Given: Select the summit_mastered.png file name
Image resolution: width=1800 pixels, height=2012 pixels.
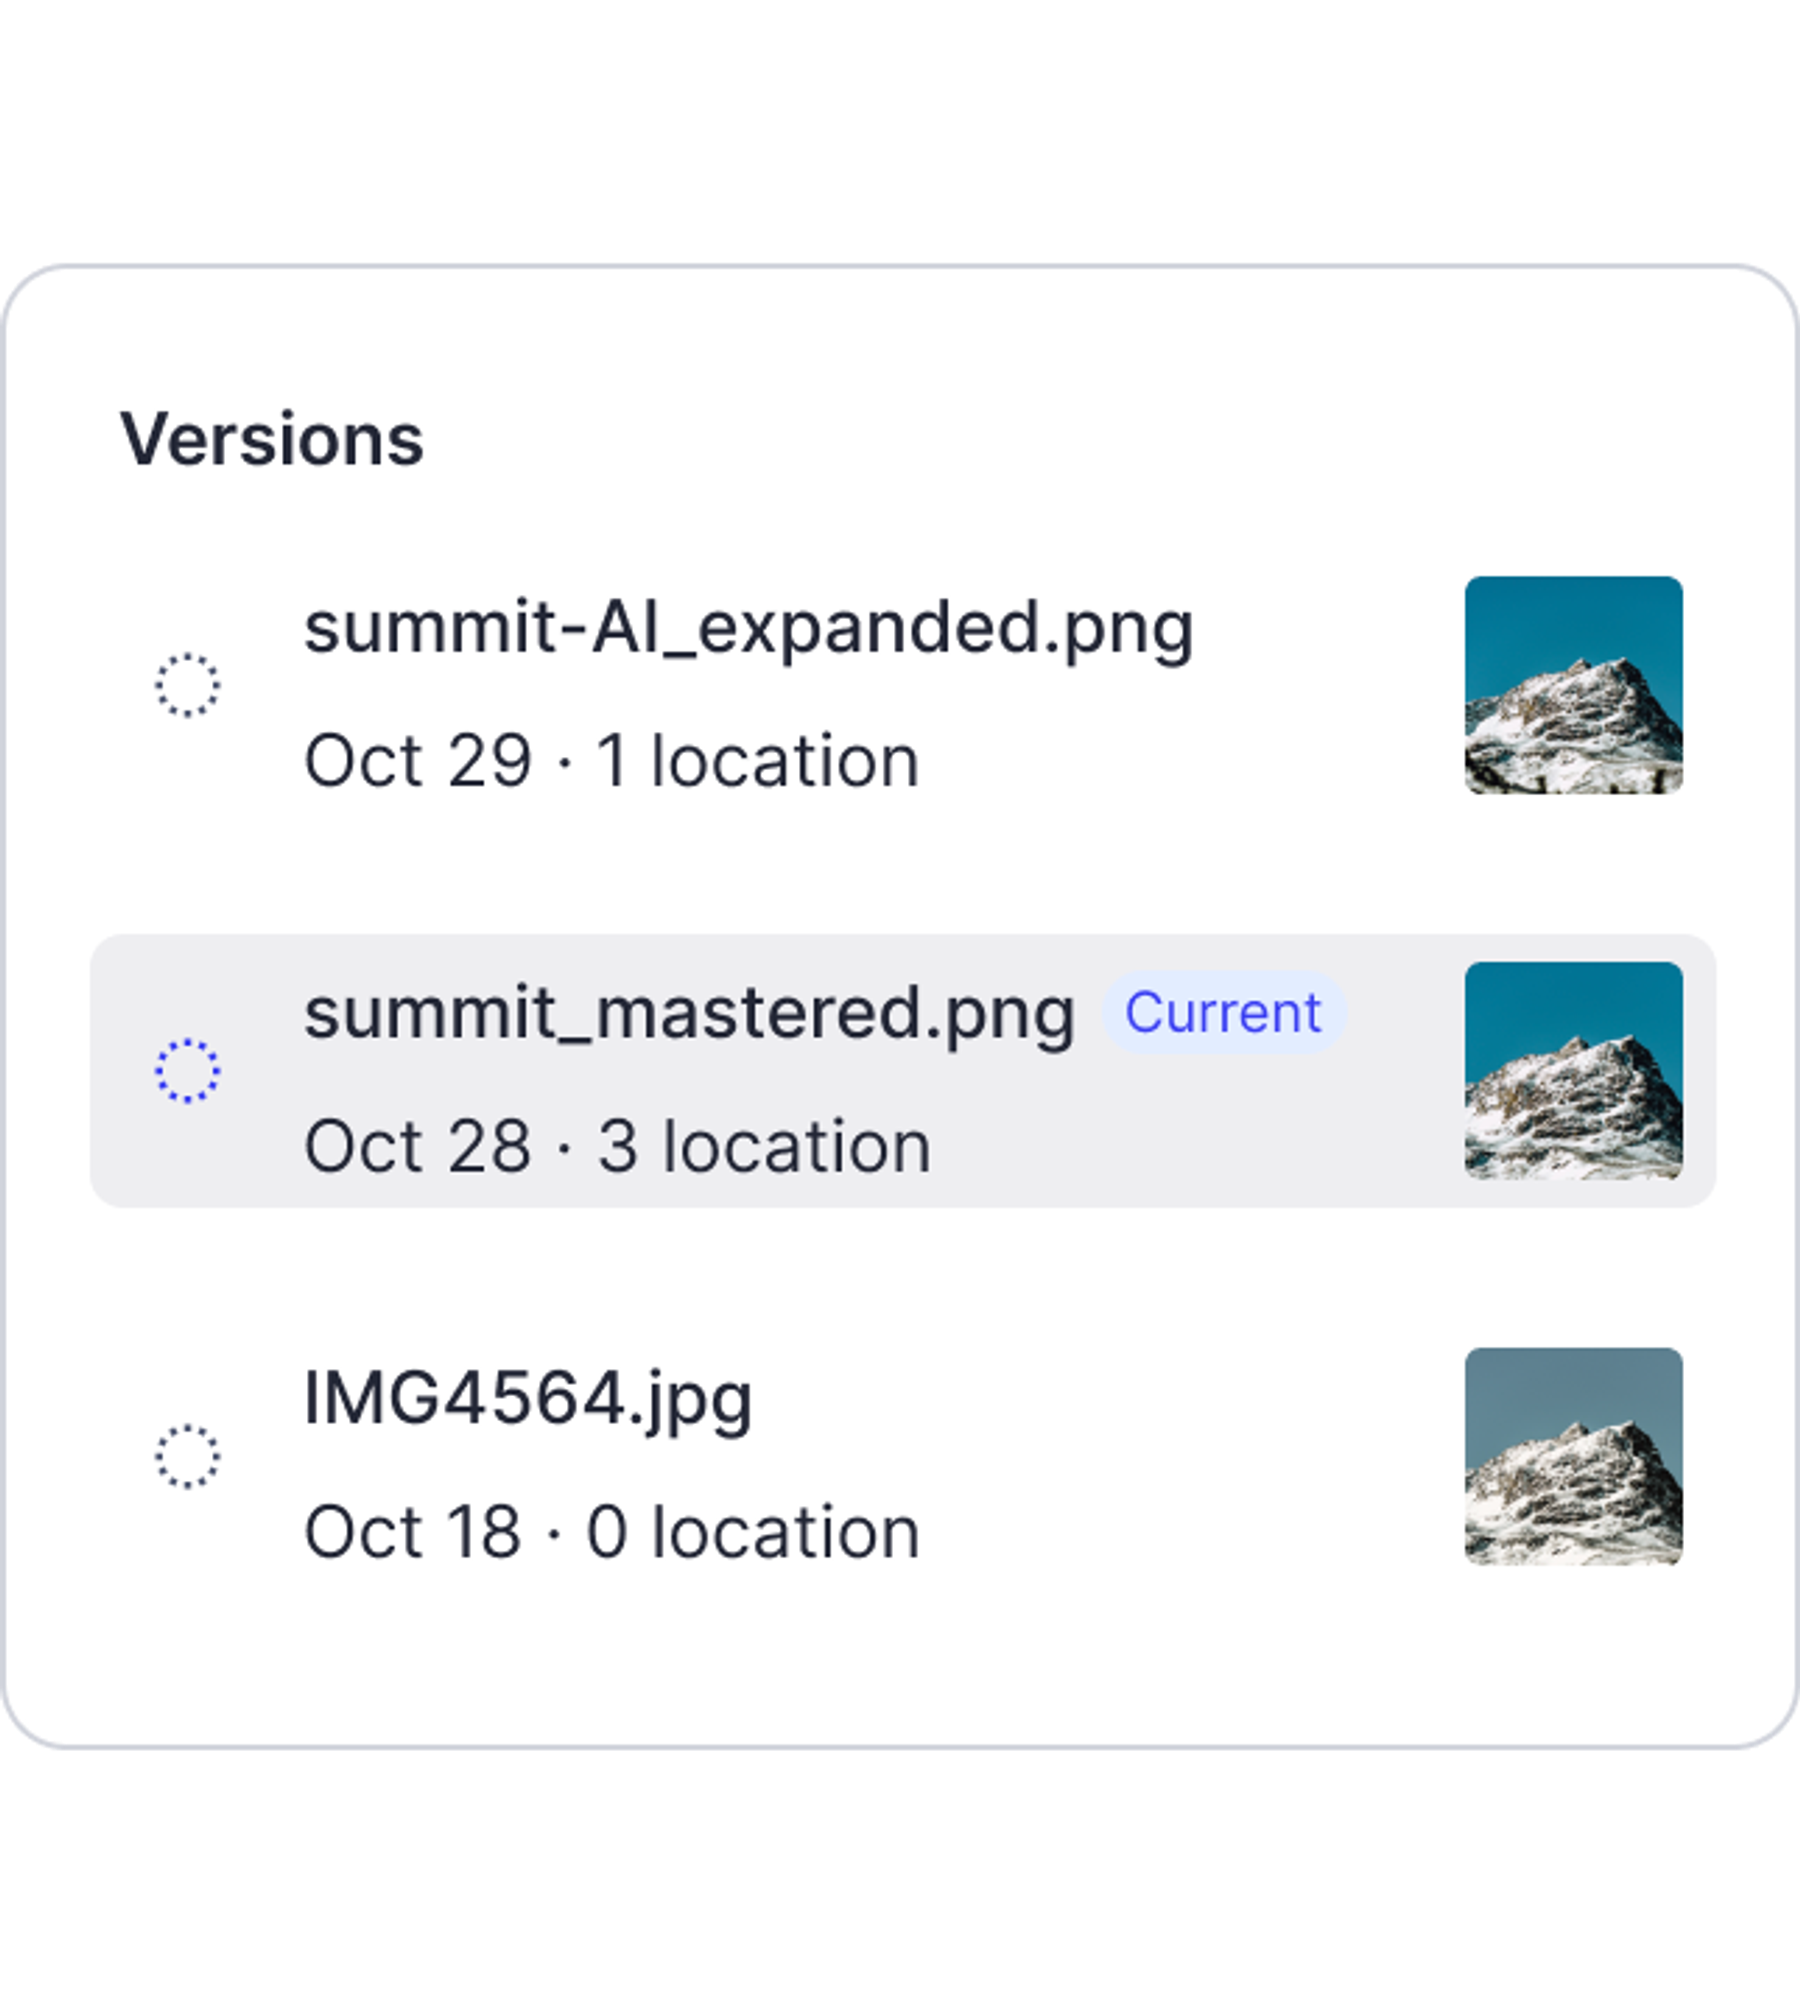Looking at the screenshot, I should (x=689, y=1014).
